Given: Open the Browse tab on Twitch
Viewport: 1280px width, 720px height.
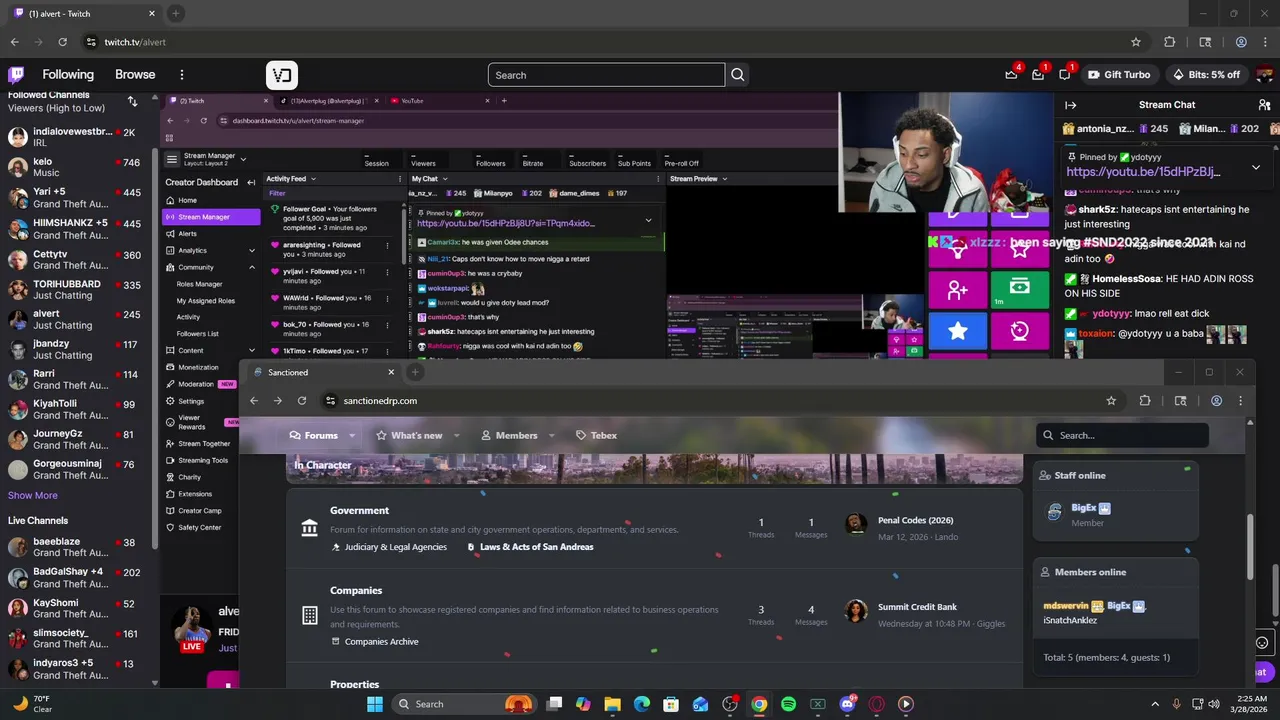Looking at the screenshot, I should [x=135, y=75].
